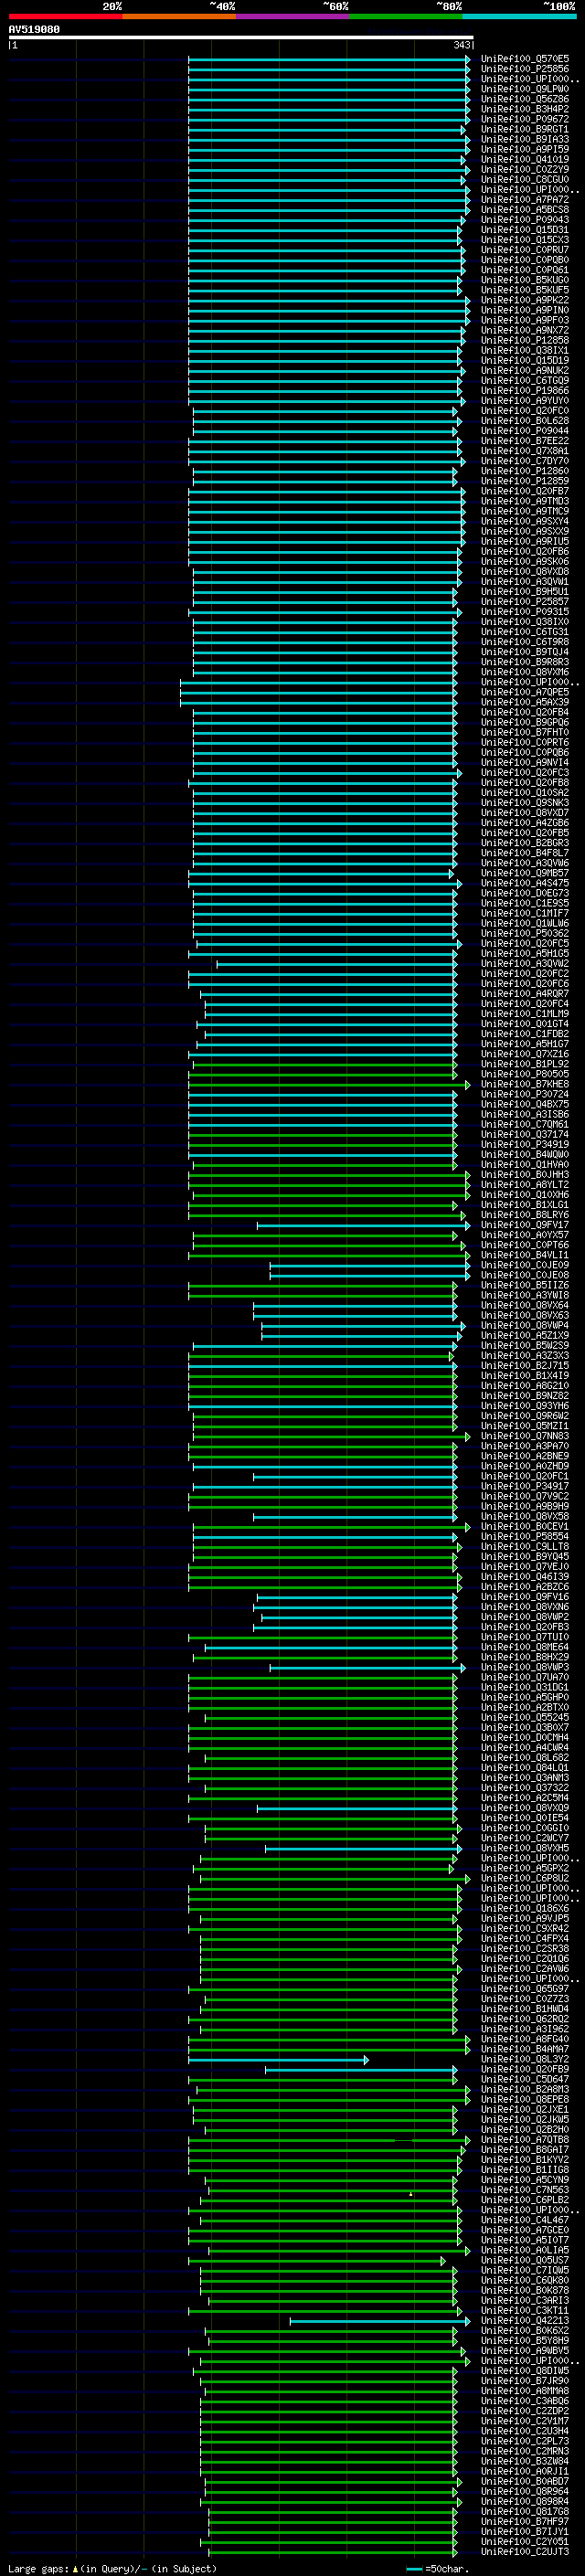This screenshot has width=585, height=2576.
Task: Click the red 20% identity legend bar
Action: coord(65,16)
